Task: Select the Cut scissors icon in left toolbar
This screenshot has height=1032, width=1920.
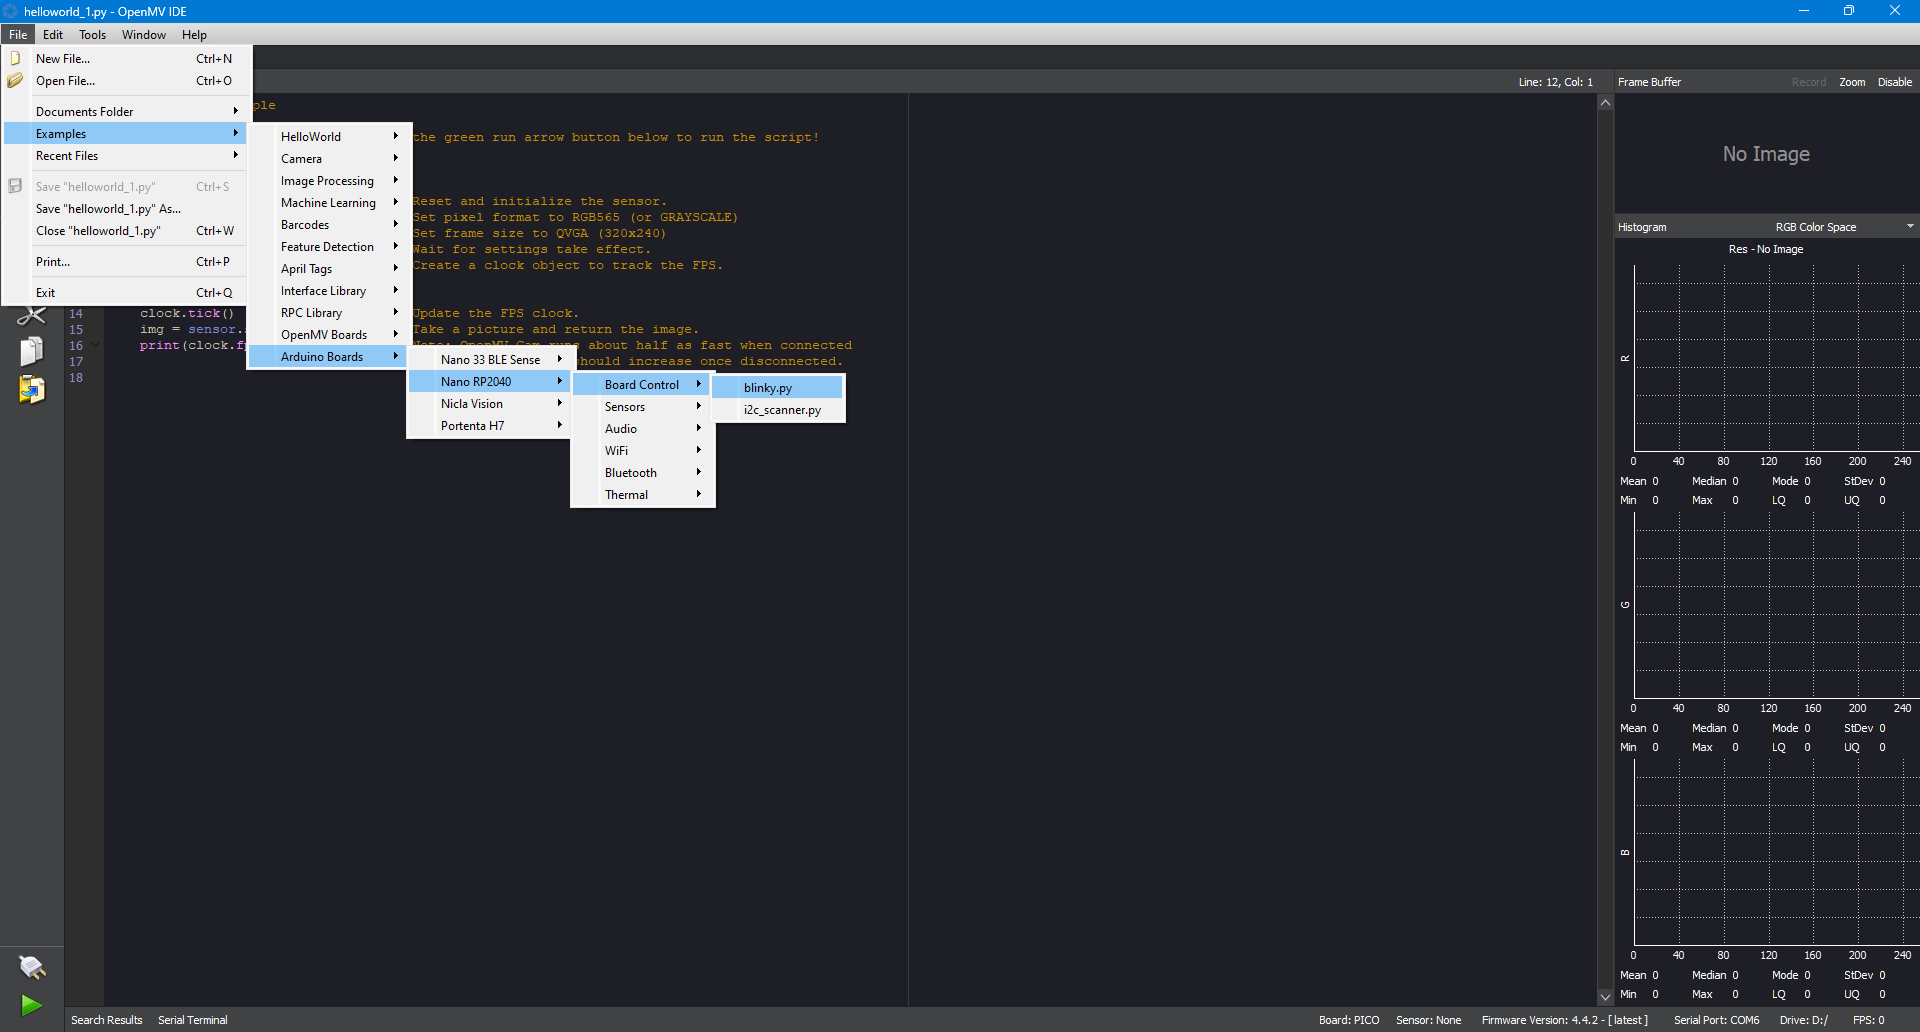Action: pos(32,316)
